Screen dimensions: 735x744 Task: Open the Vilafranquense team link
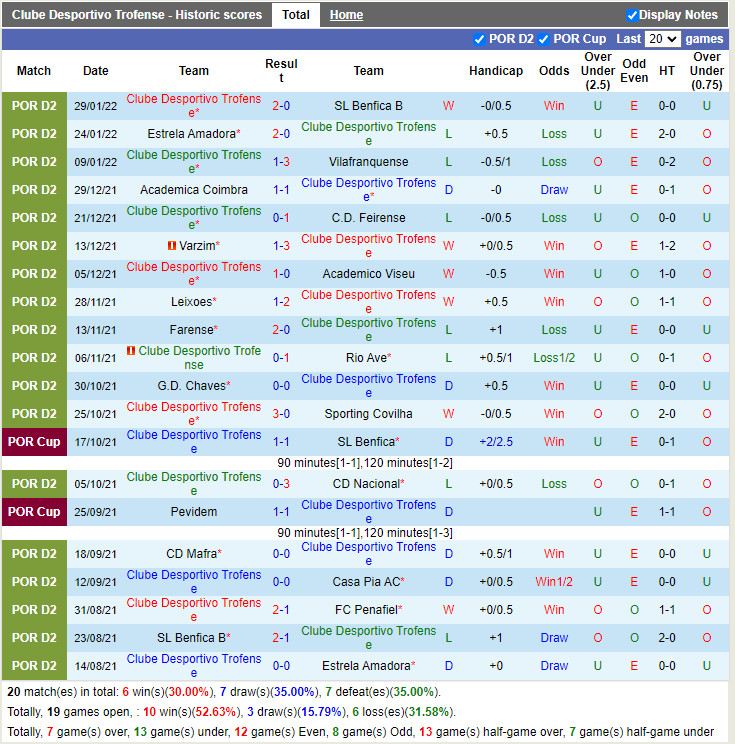click(368, 162)
